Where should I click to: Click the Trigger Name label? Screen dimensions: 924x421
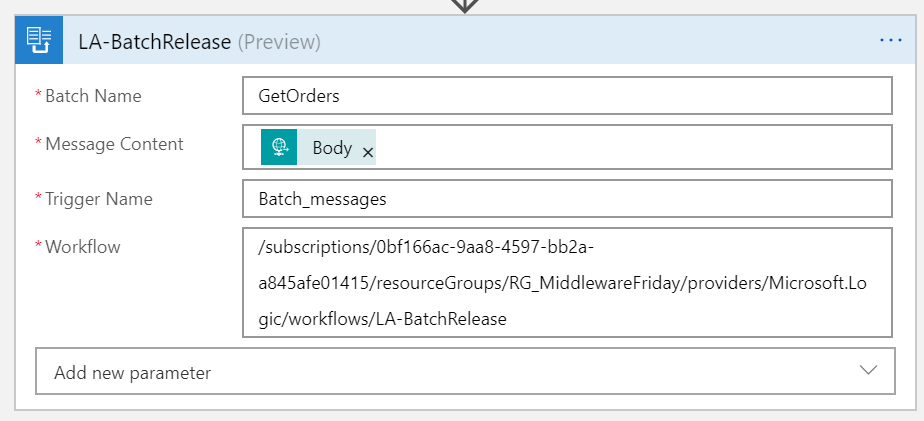point(98,199)
